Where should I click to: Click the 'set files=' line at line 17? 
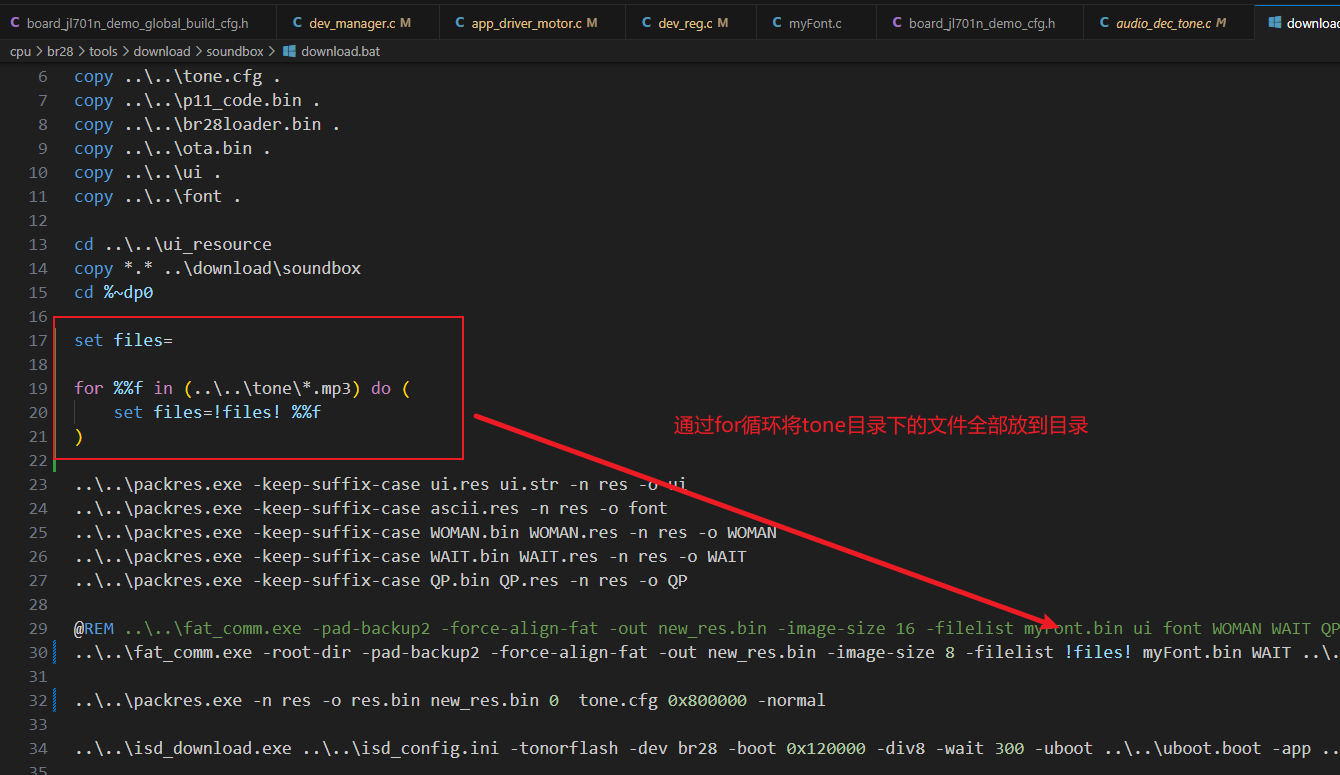coord(123,341)
